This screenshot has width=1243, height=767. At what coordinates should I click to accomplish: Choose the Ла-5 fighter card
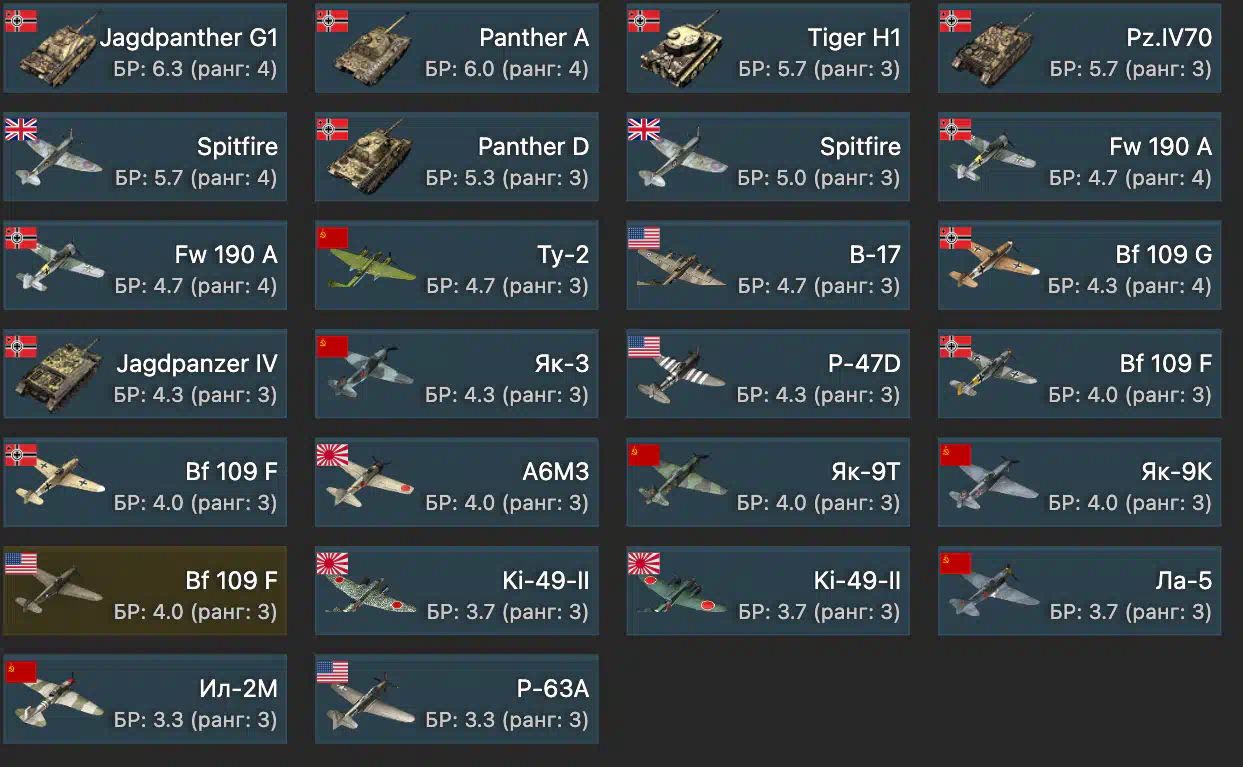1080,591
